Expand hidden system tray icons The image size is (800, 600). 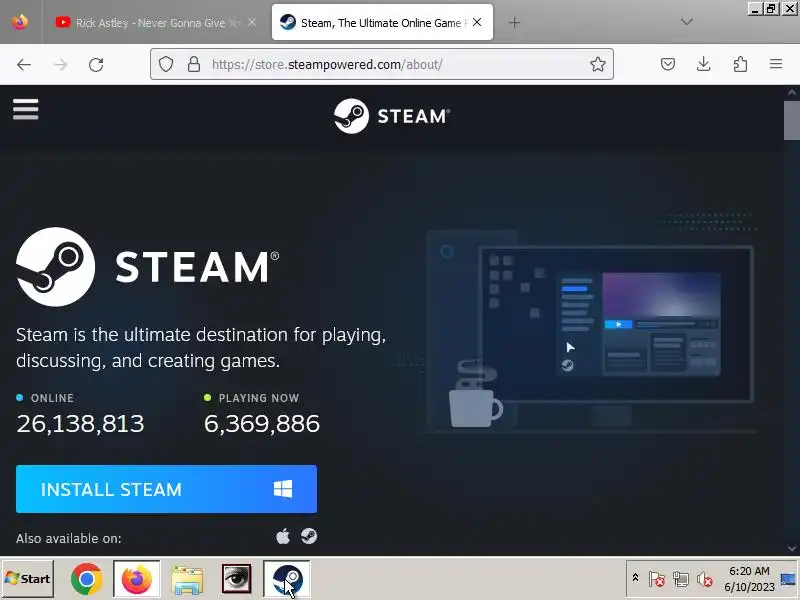pos(635,578)
